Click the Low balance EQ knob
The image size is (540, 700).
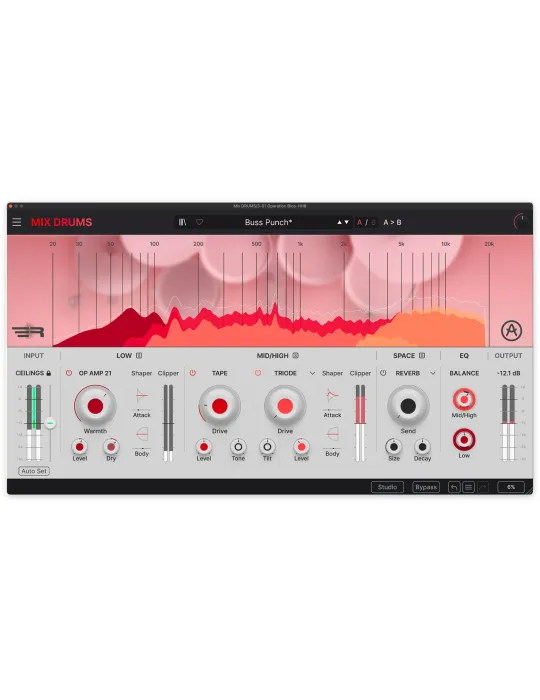point(464,440)
